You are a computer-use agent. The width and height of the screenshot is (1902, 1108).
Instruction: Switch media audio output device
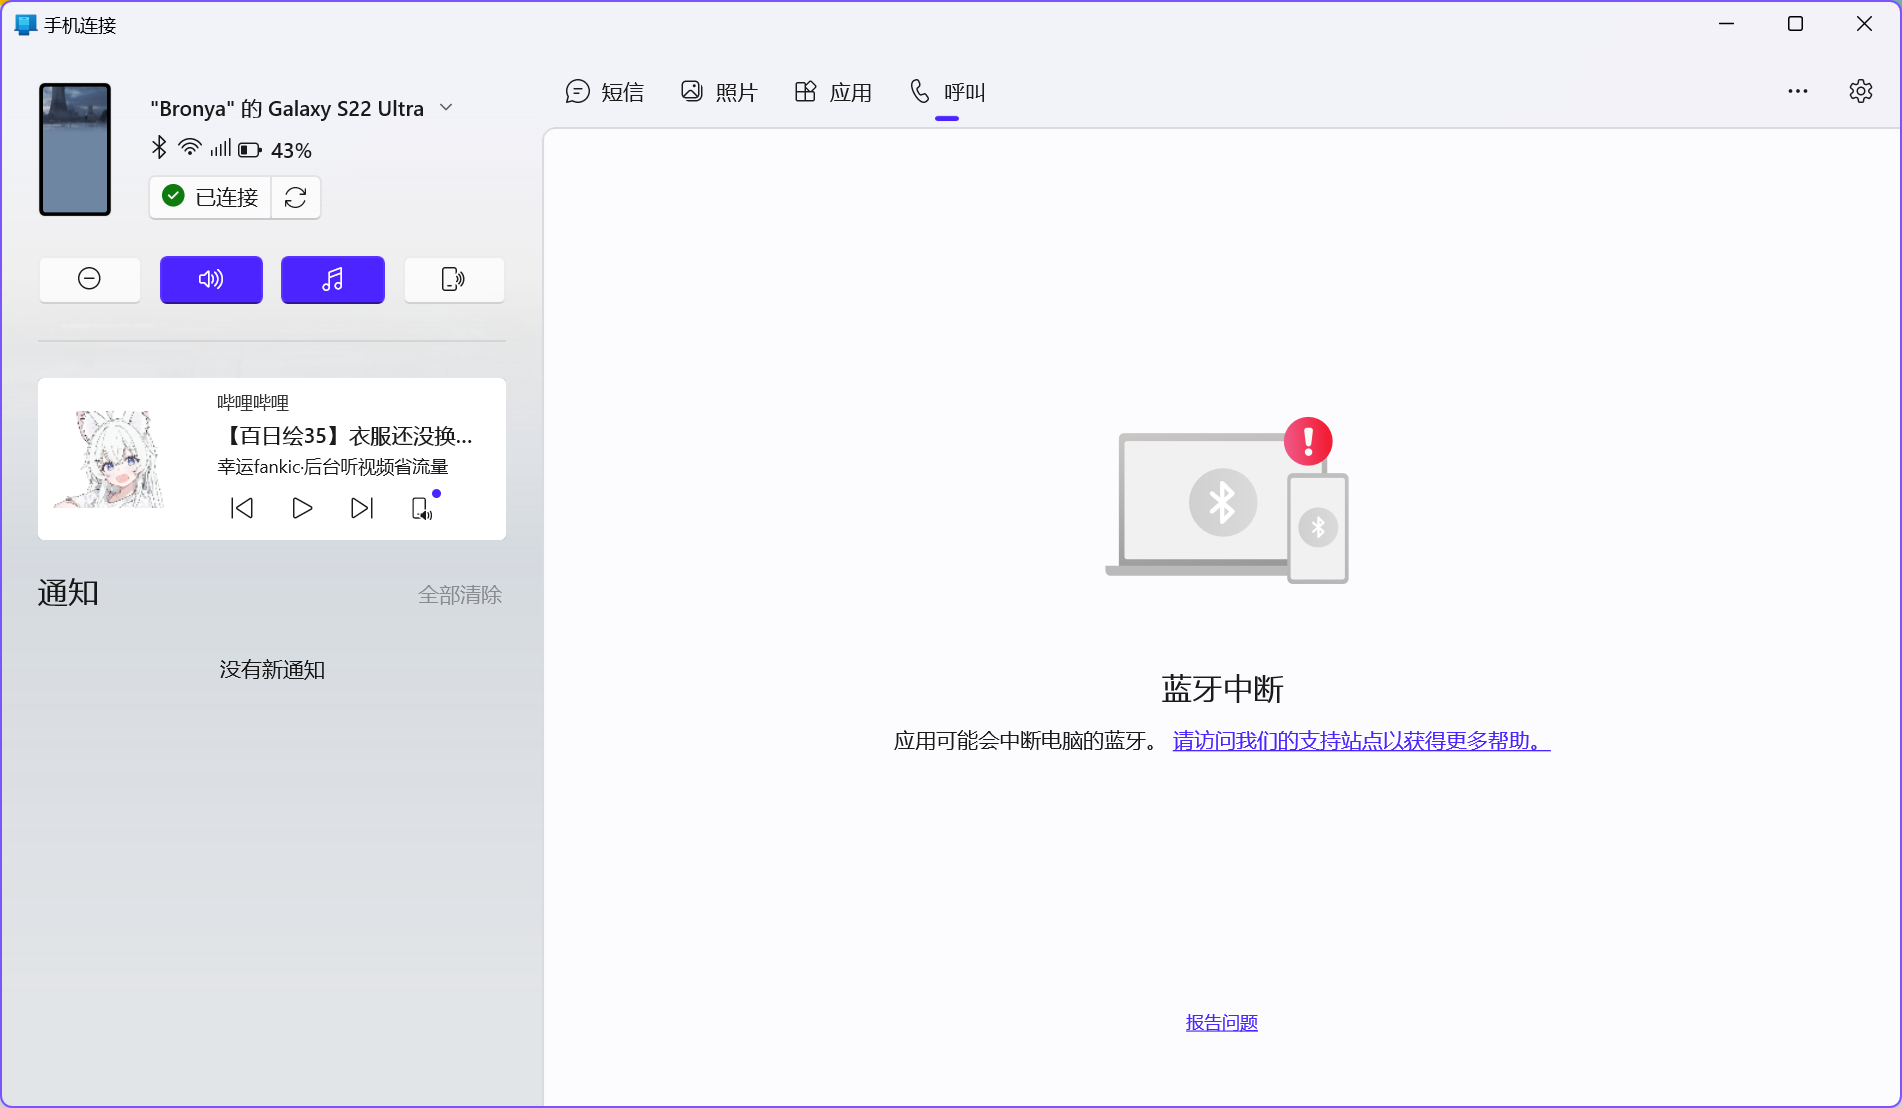pyautogui.click(x=423, y=508)
